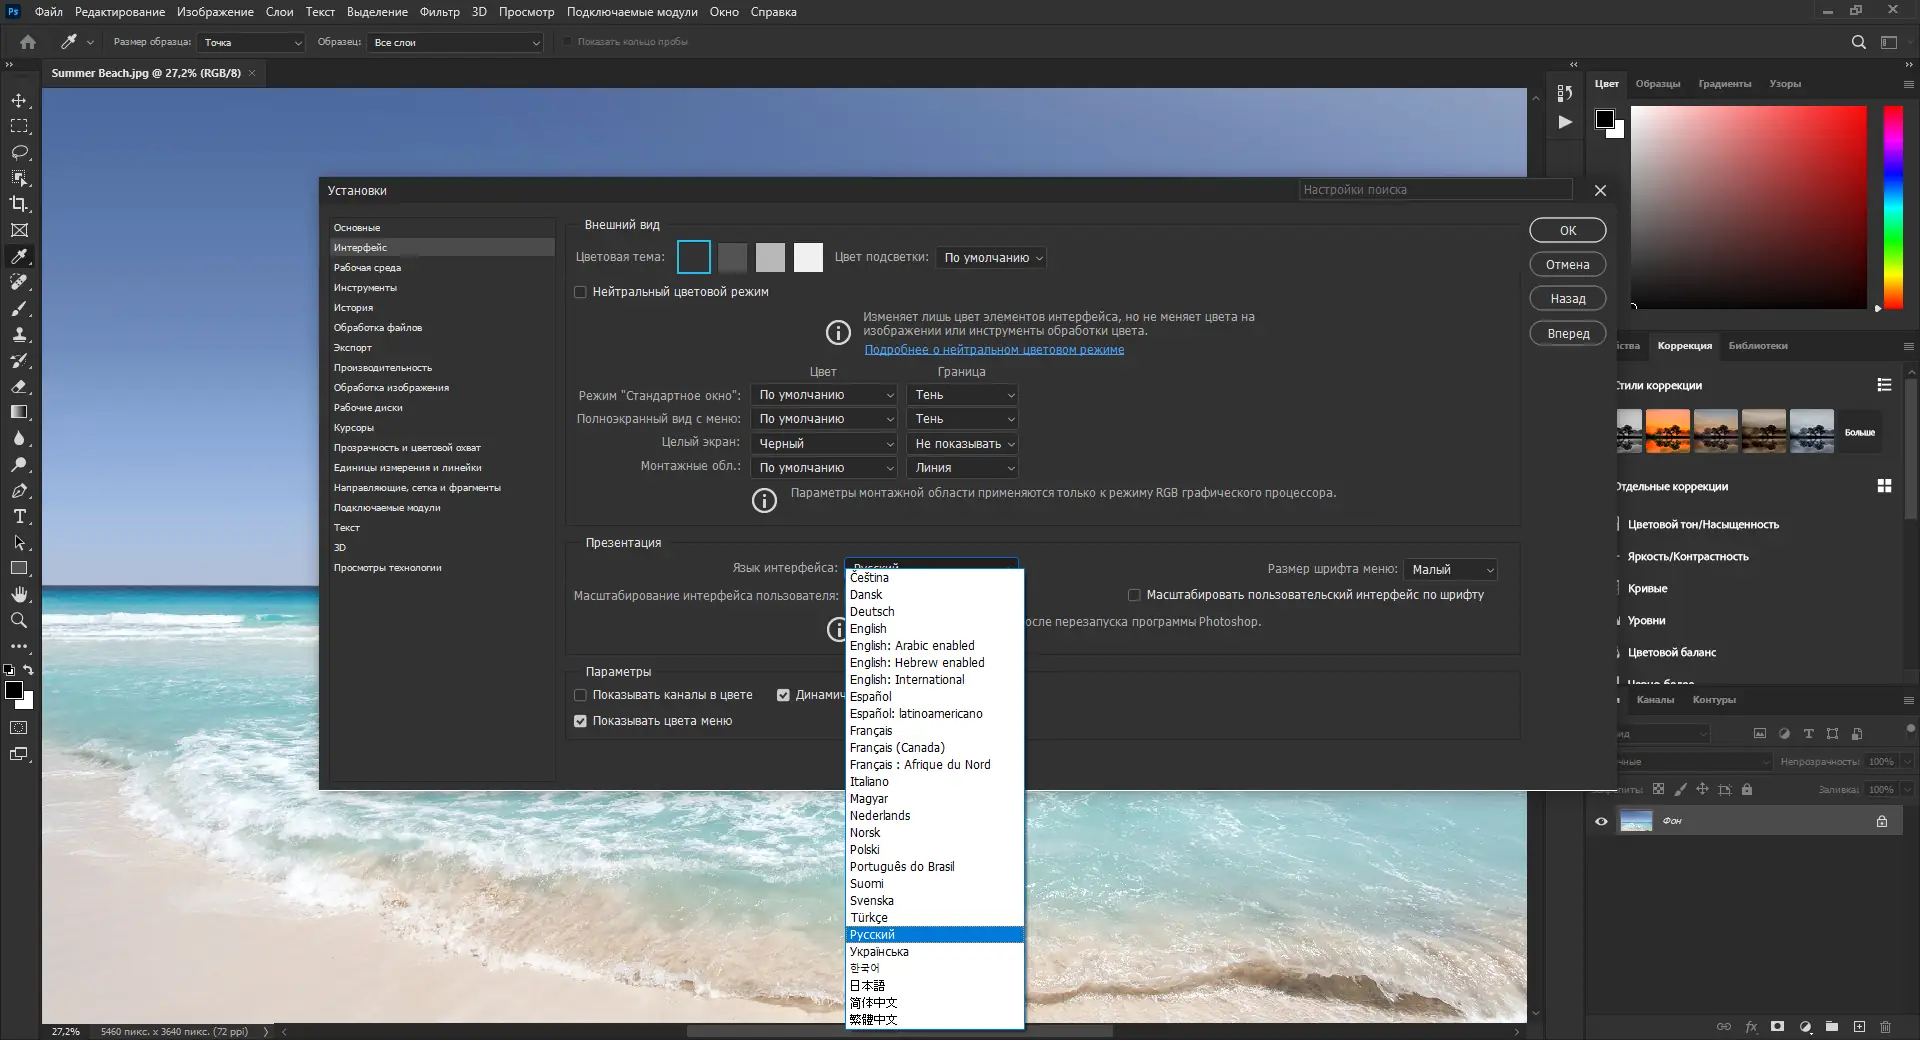
Task: Toggle Показать кольцо пробы checkbox
Action: coord(568,42)
